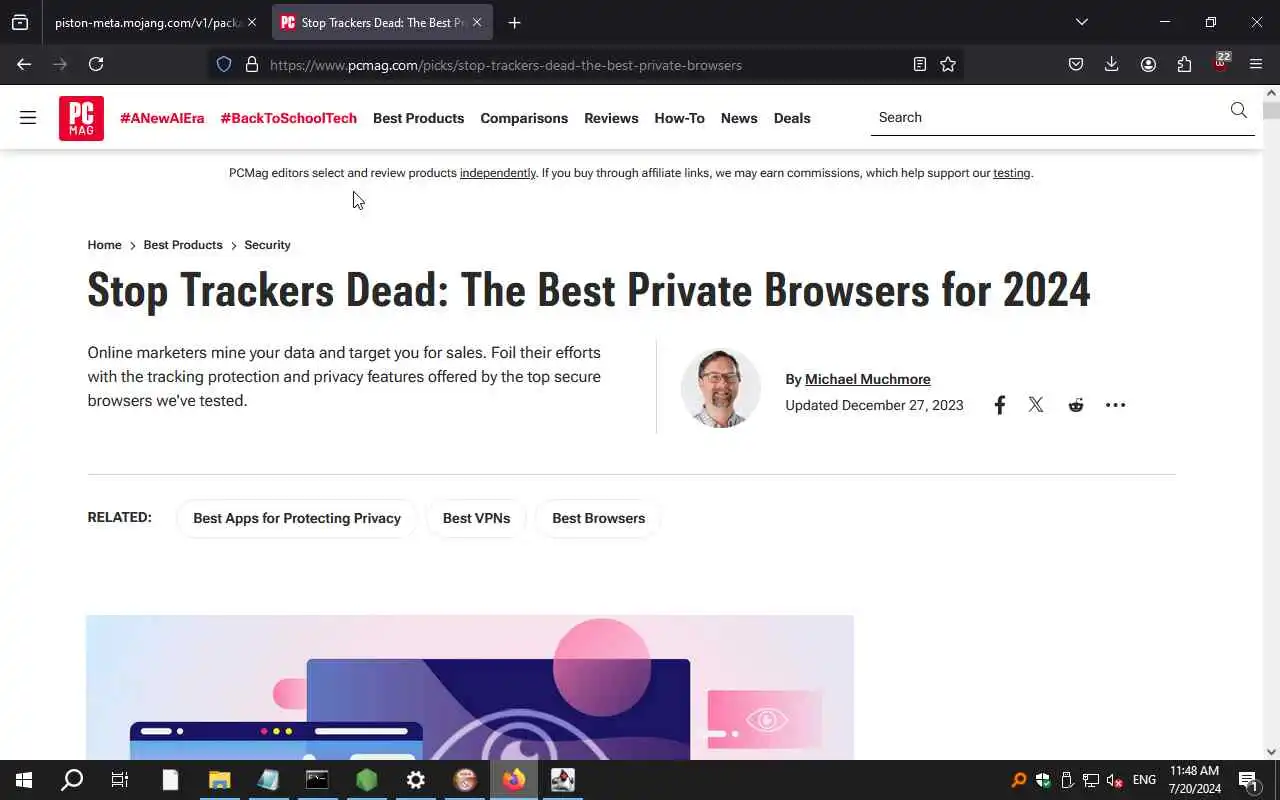
Task: Open File Explorer from the taskbar
Action: (x=219, y=780)
